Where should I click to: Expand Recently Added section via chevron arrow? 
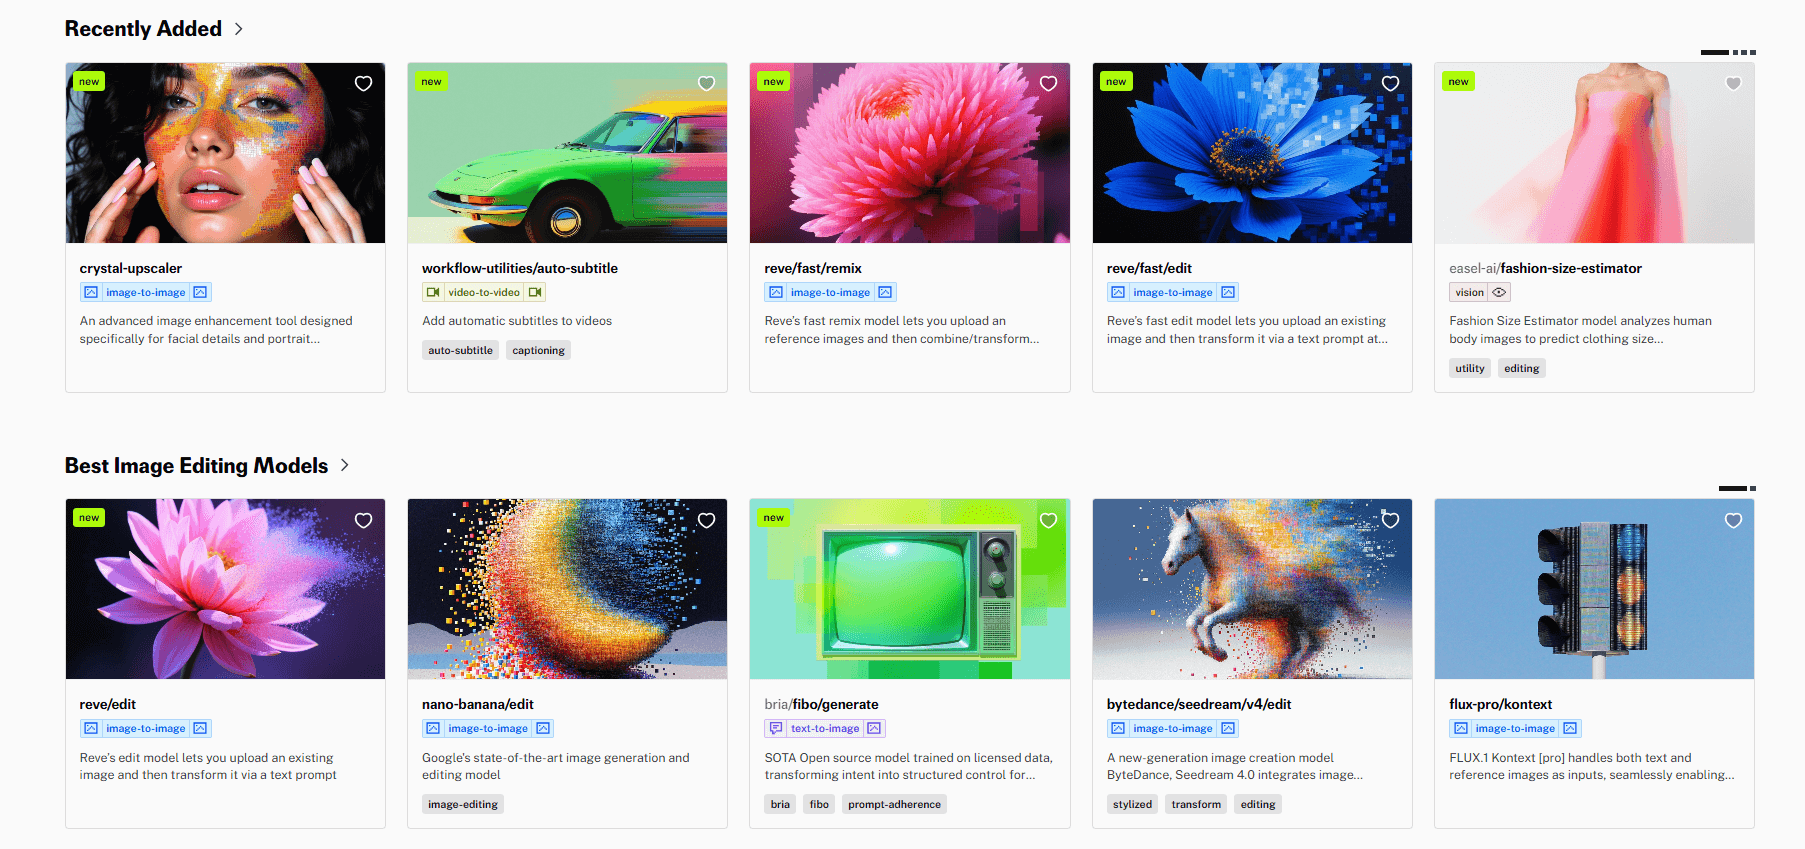click(x=238, y=29)
